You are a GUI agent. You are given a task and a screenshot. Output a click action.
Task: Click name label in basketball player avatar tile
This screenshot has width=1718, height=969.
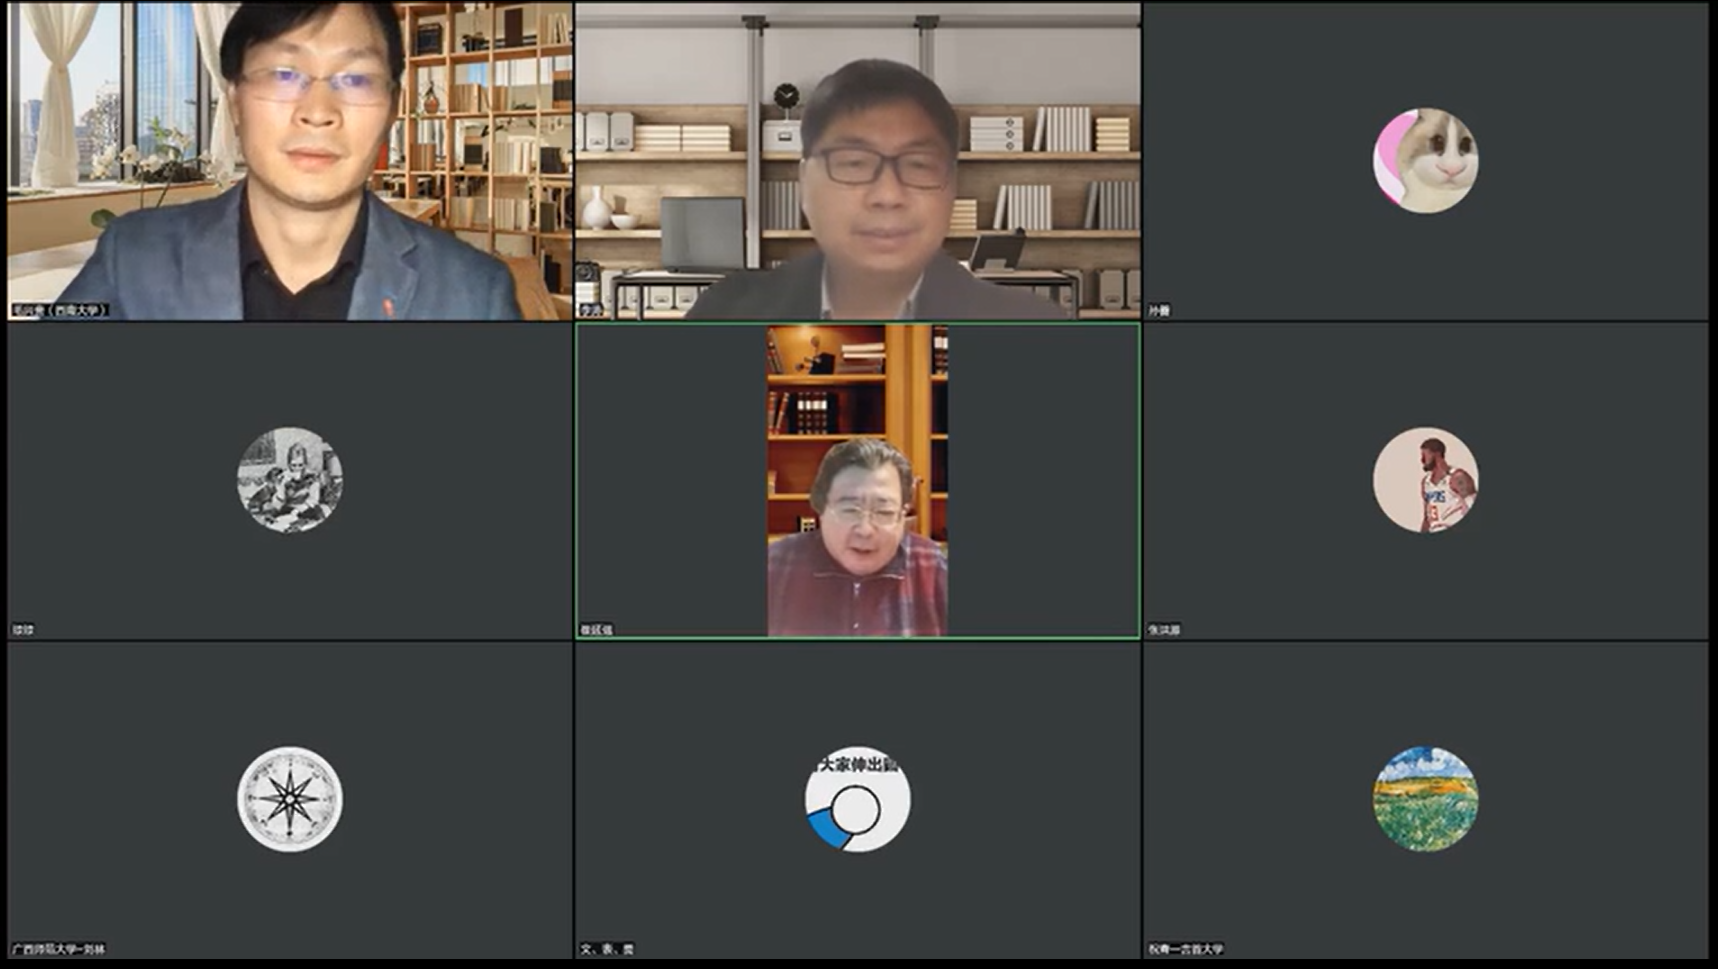1164,630
